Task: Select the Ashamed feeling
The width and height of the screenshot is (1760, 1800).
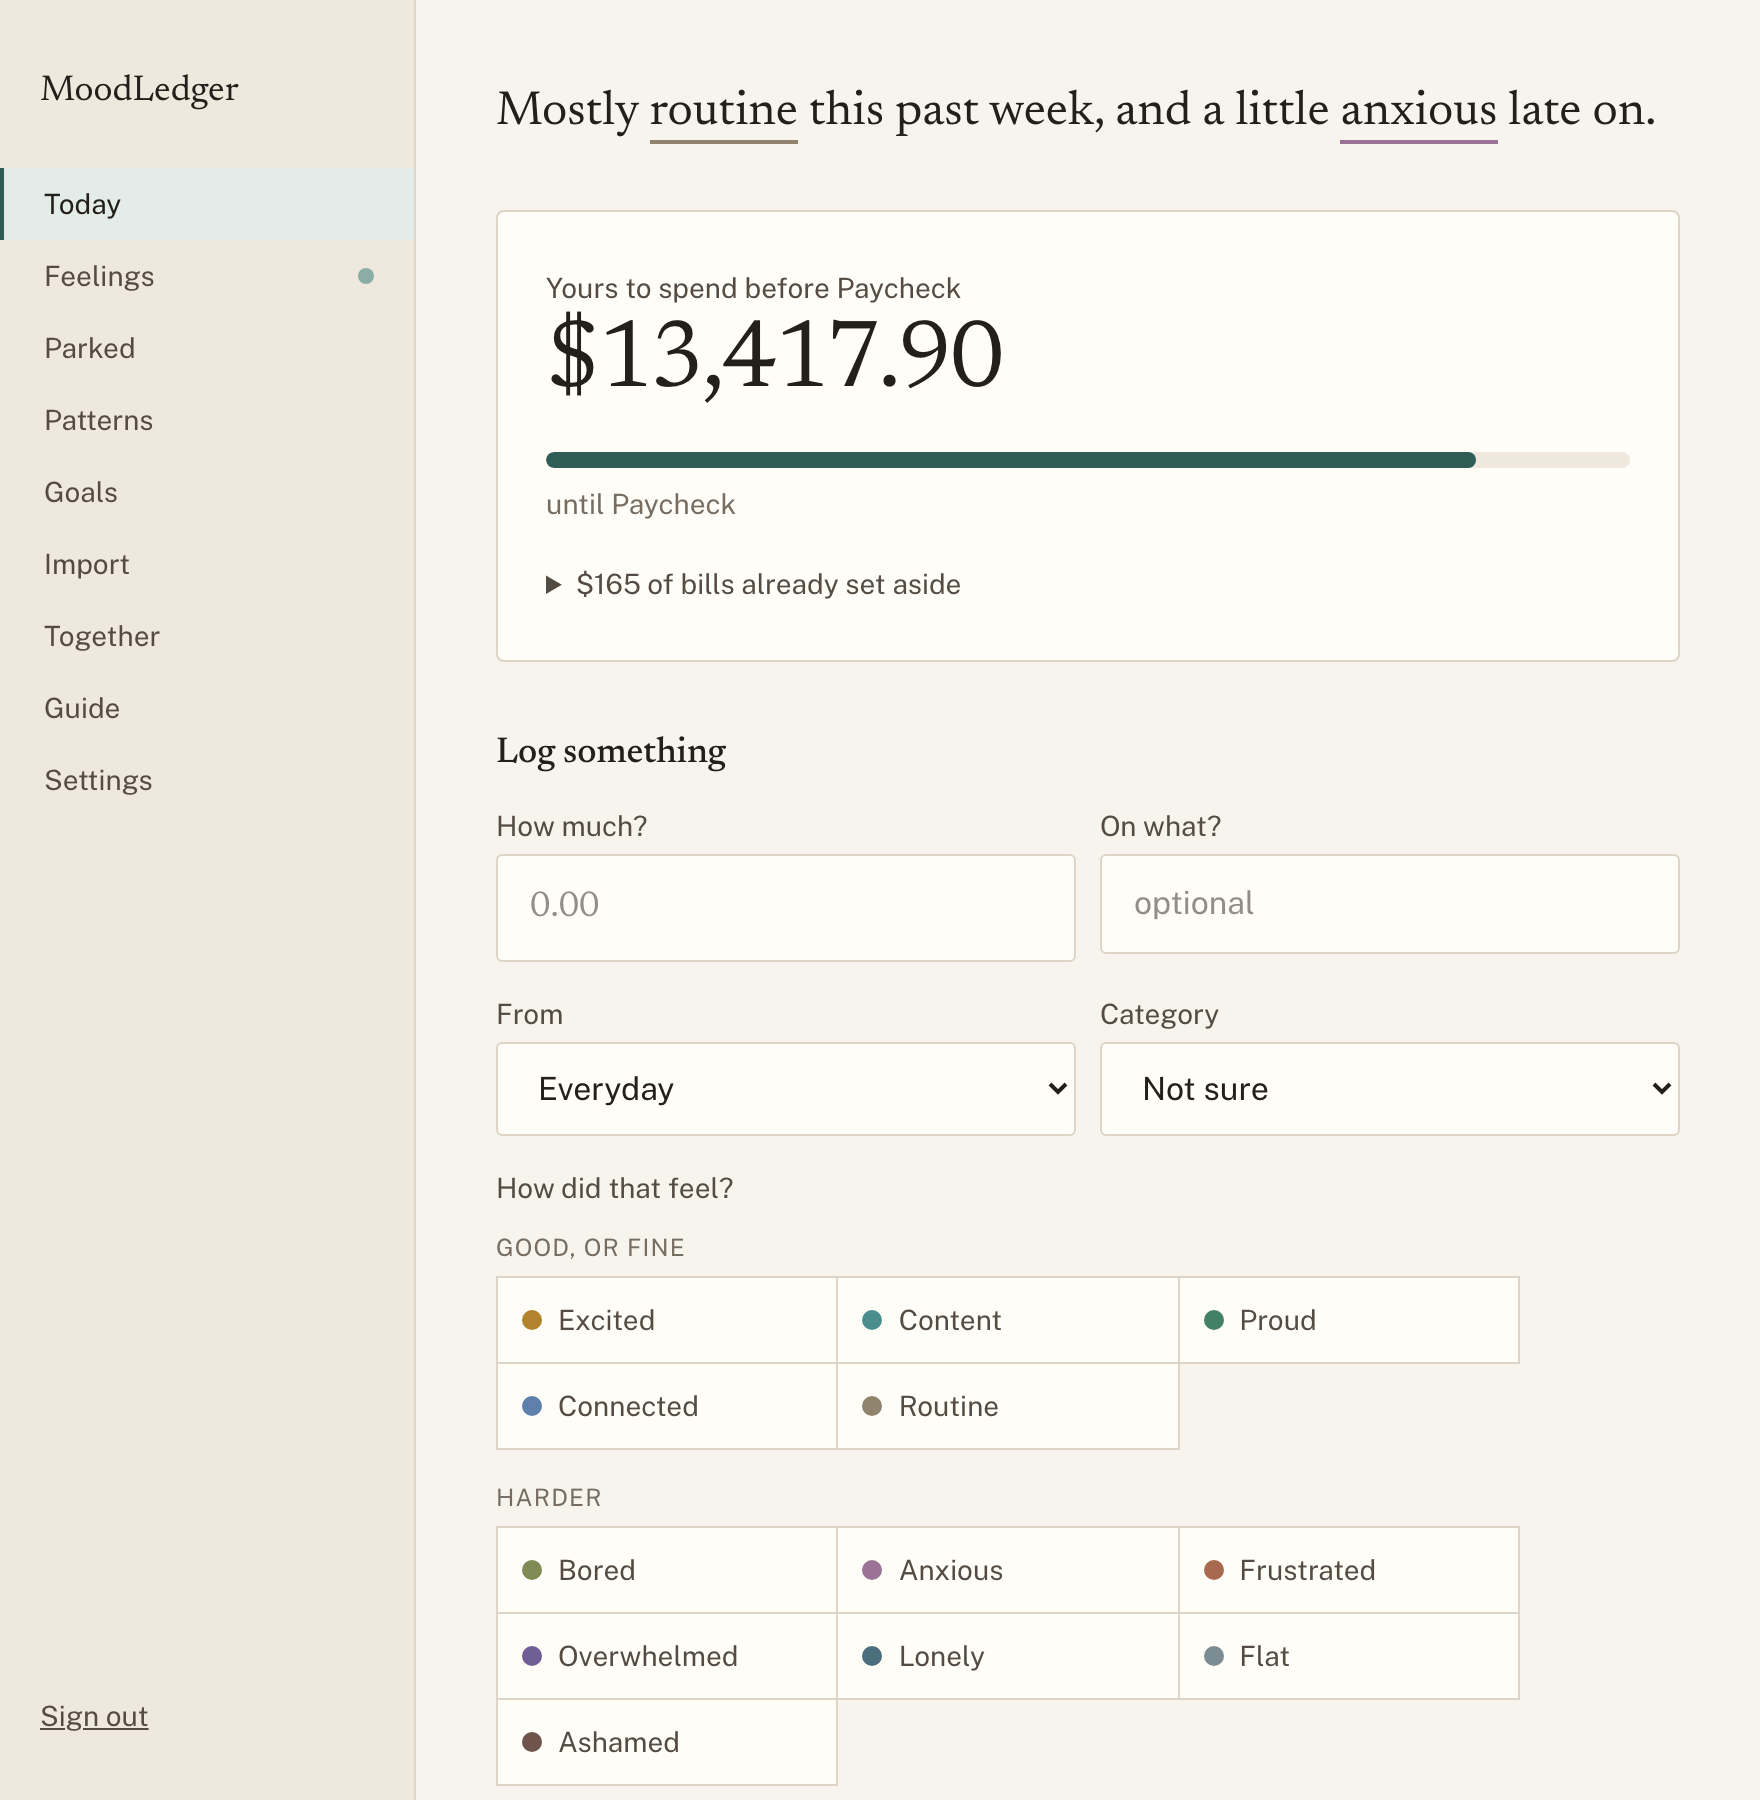Action: [x=667, y=1742]
